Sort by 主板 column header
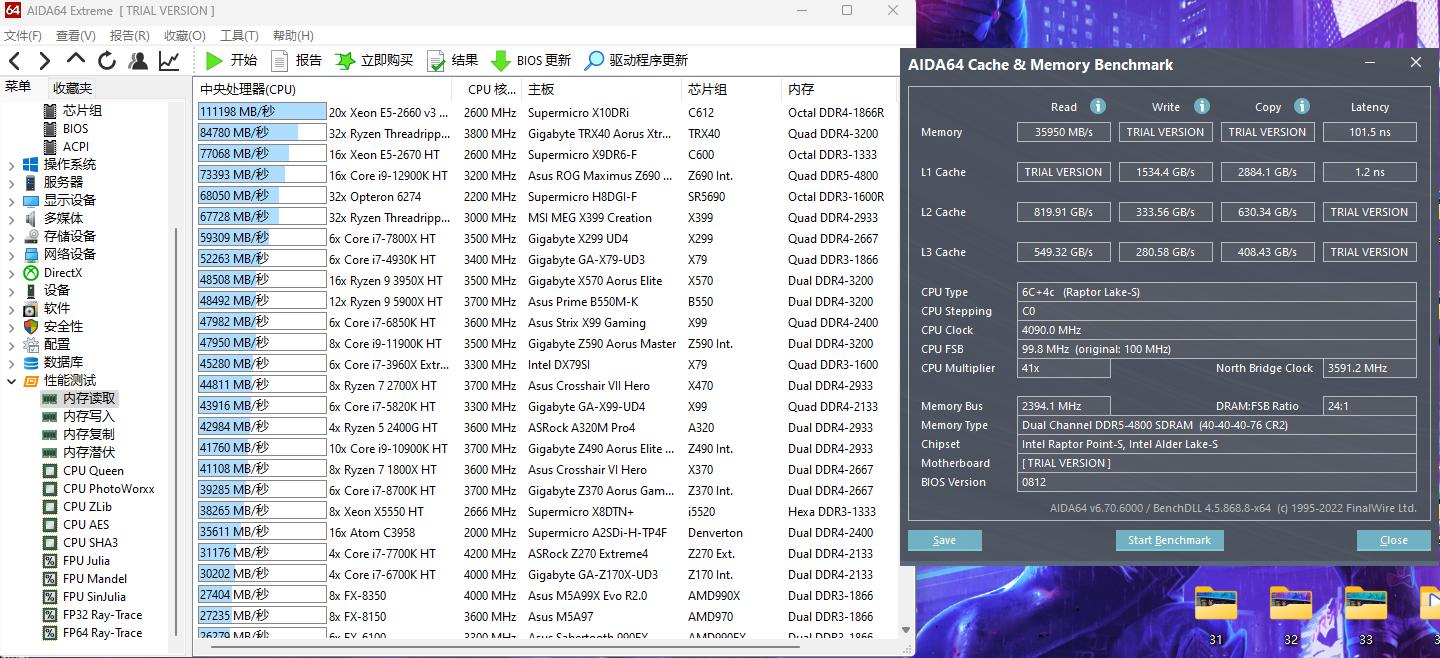Image resolution: width=1440 pixels, height=658 pixels. coord(600,89)
